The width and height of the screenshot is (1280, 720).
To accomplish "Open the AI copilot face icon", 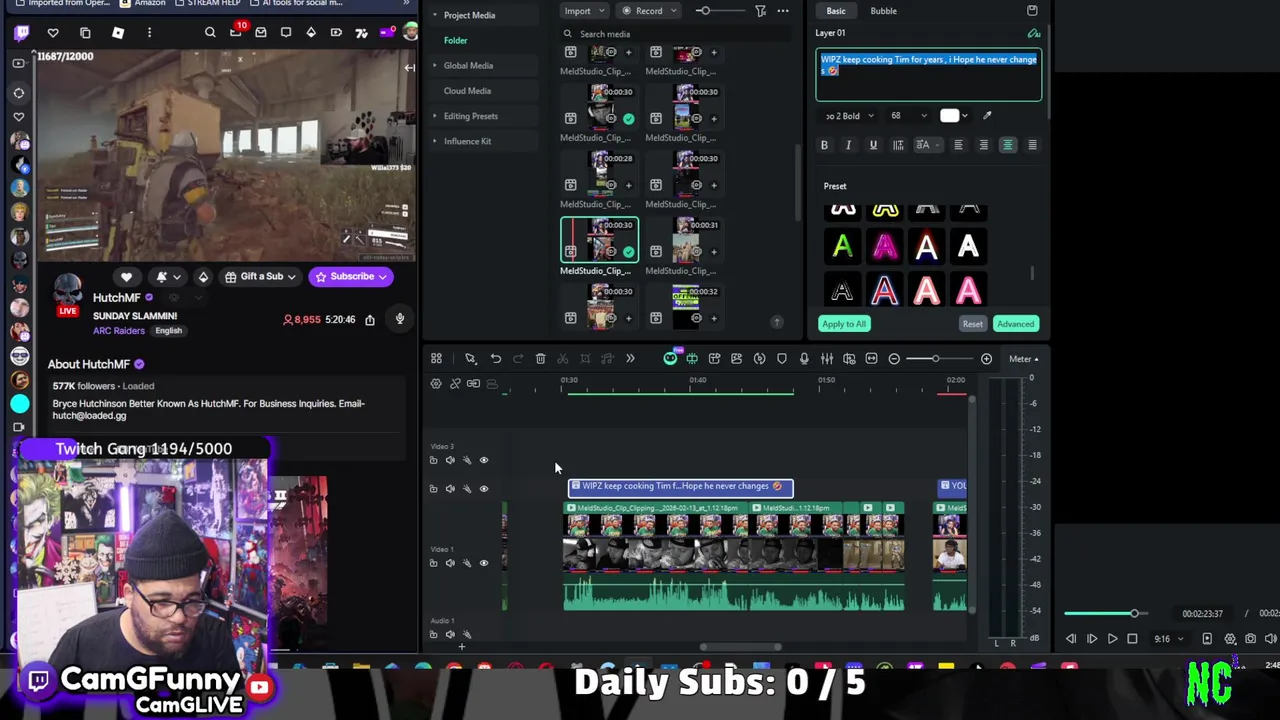I will [x=670, y=359].
